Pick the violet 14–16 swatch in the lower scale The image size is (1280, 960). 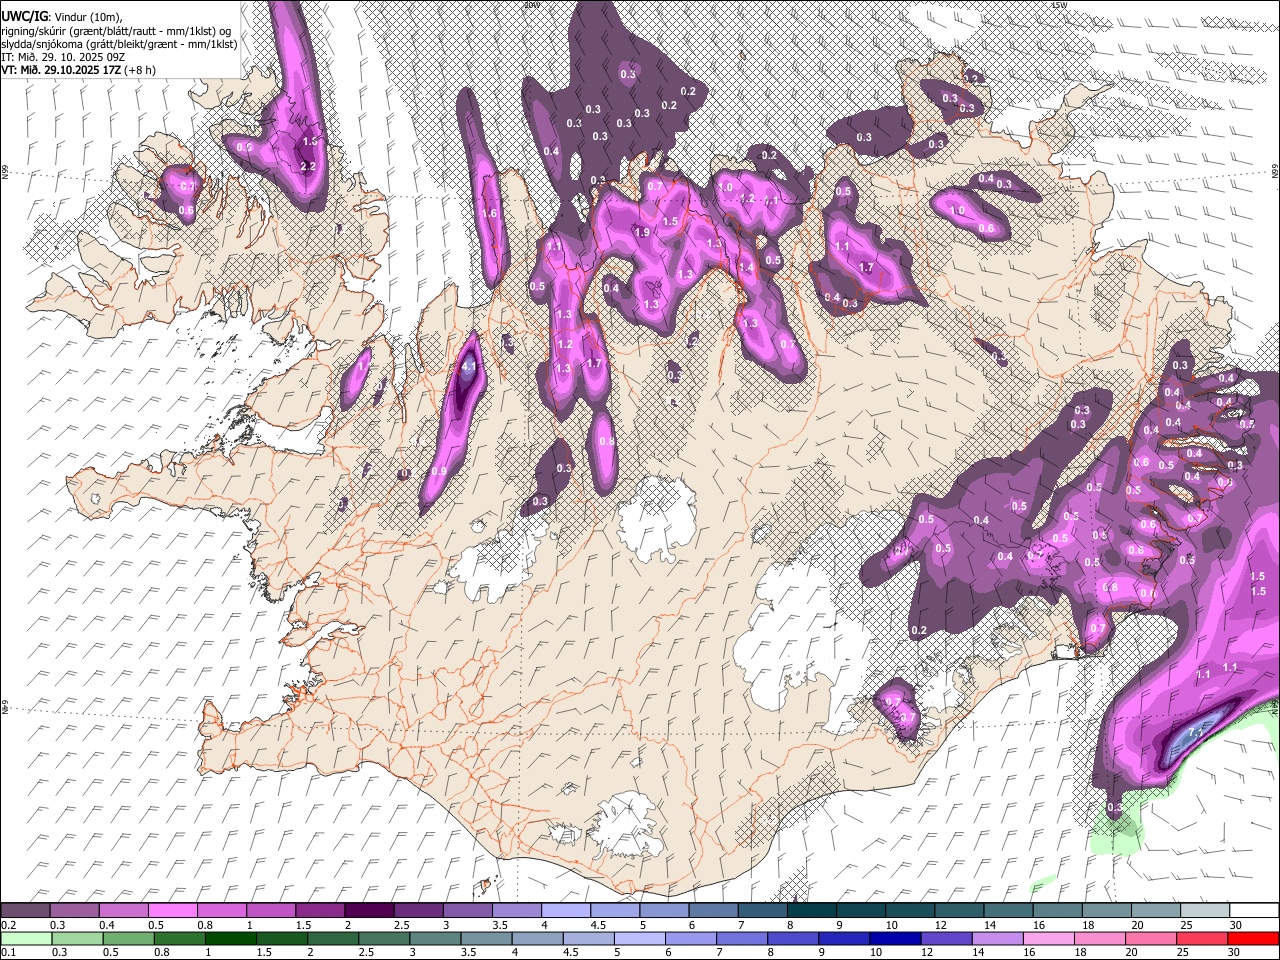(x=997, y=938)
